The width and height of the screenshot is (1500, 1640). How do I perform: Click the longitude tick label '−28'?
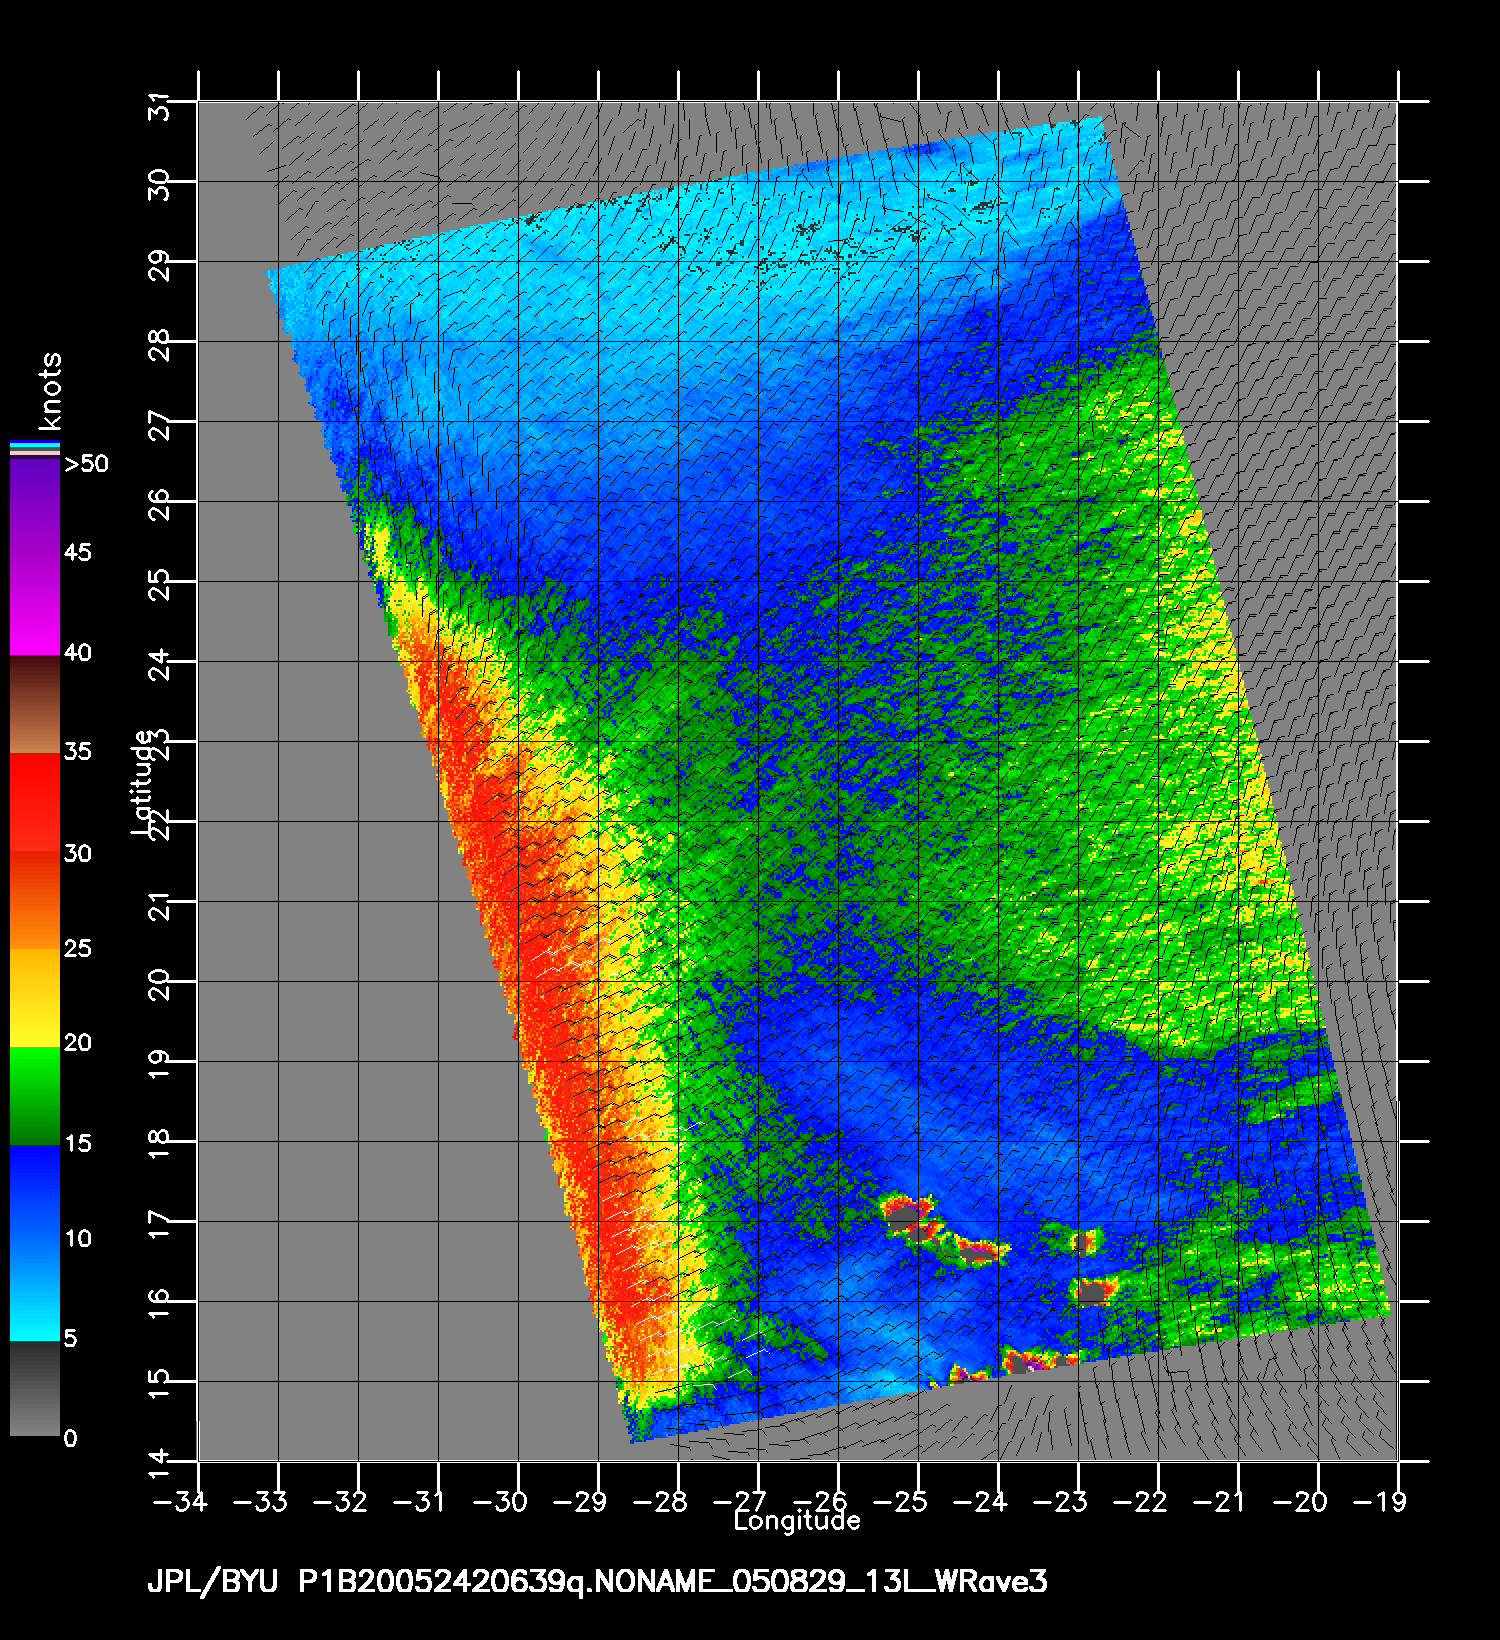click(660, 1502)
